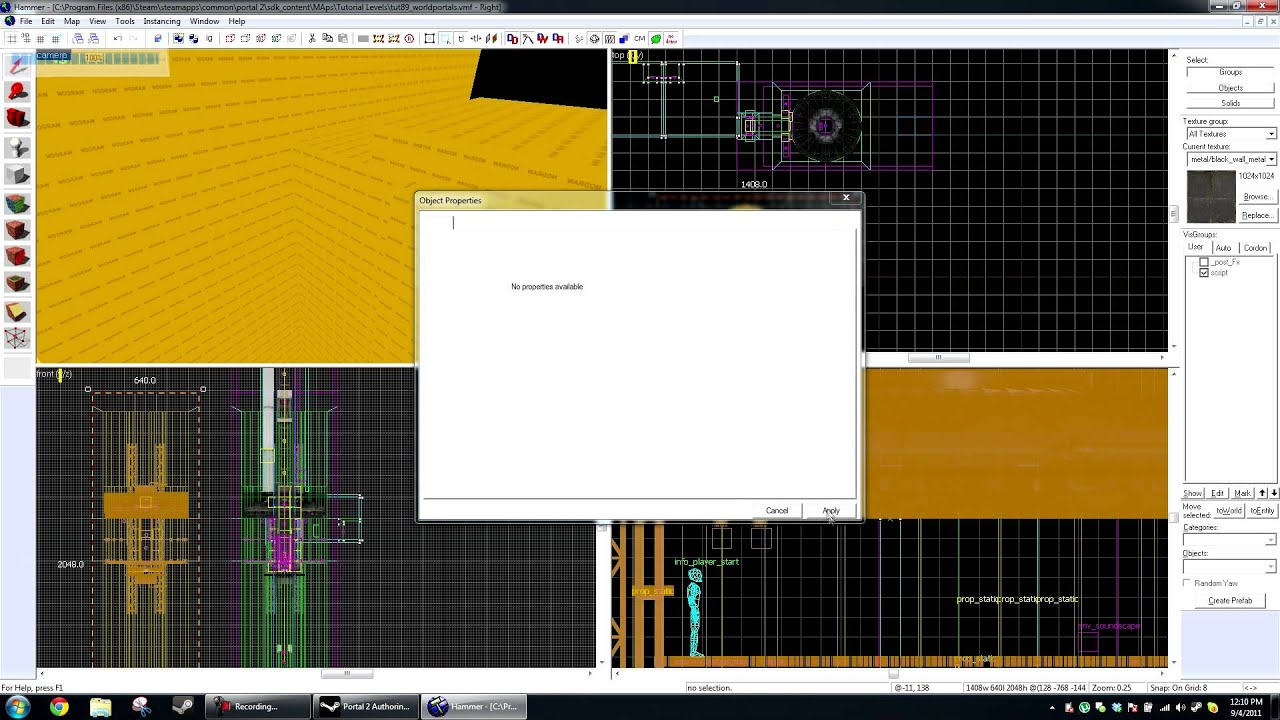Screen dimensions: 1280x720
Task: Click Apply in Object Properties dialog
Action: pyautogui.click(x=831, y=511)
